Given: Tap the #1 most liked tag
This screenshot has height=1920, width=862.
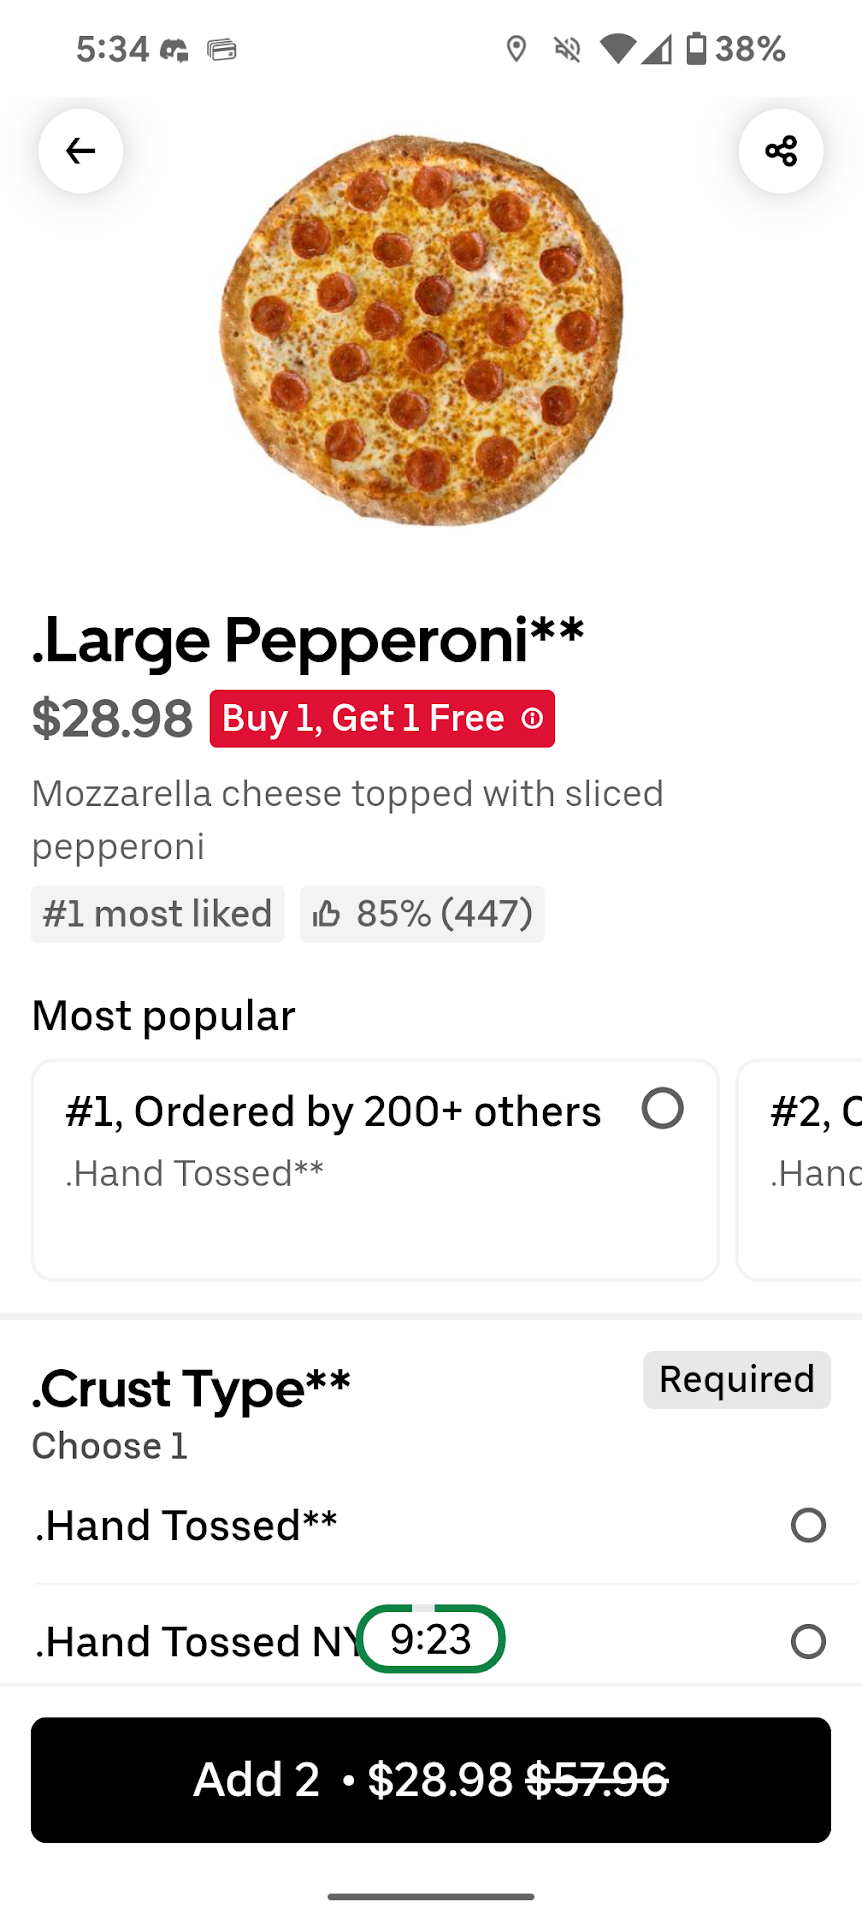Looking at the screenshot, I should click(x=158, y=914).
